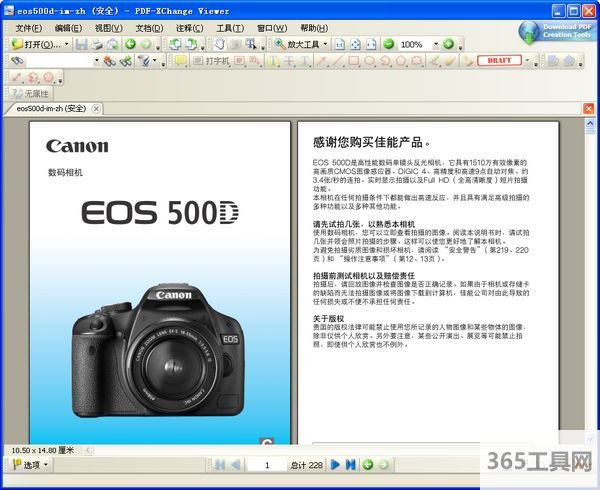Open the File menu
This screenshot has width=600, height=490.
(29, 28)
